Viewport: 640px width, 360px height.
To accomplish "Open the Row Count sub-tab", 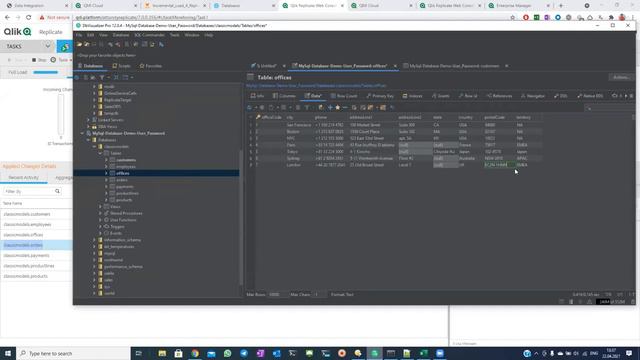I will (344, 96).
